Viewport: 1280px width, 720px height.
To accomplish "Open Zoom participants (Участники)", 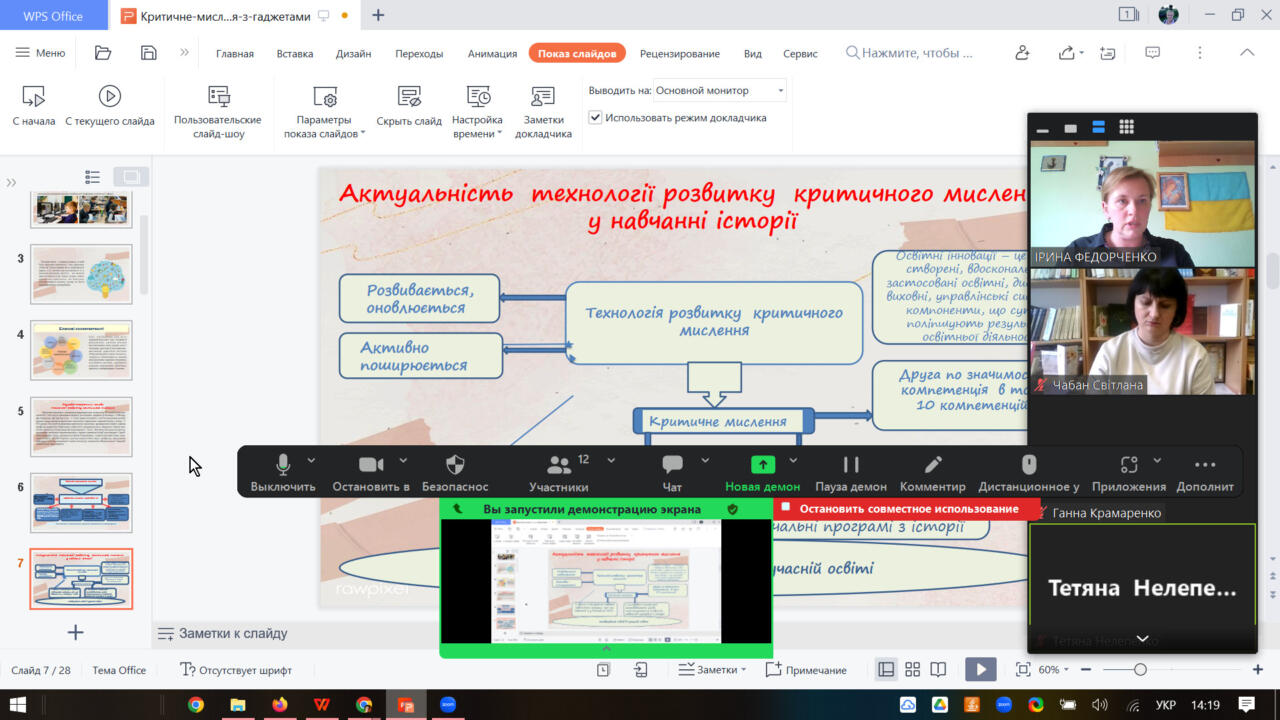I will click(559, 473).
